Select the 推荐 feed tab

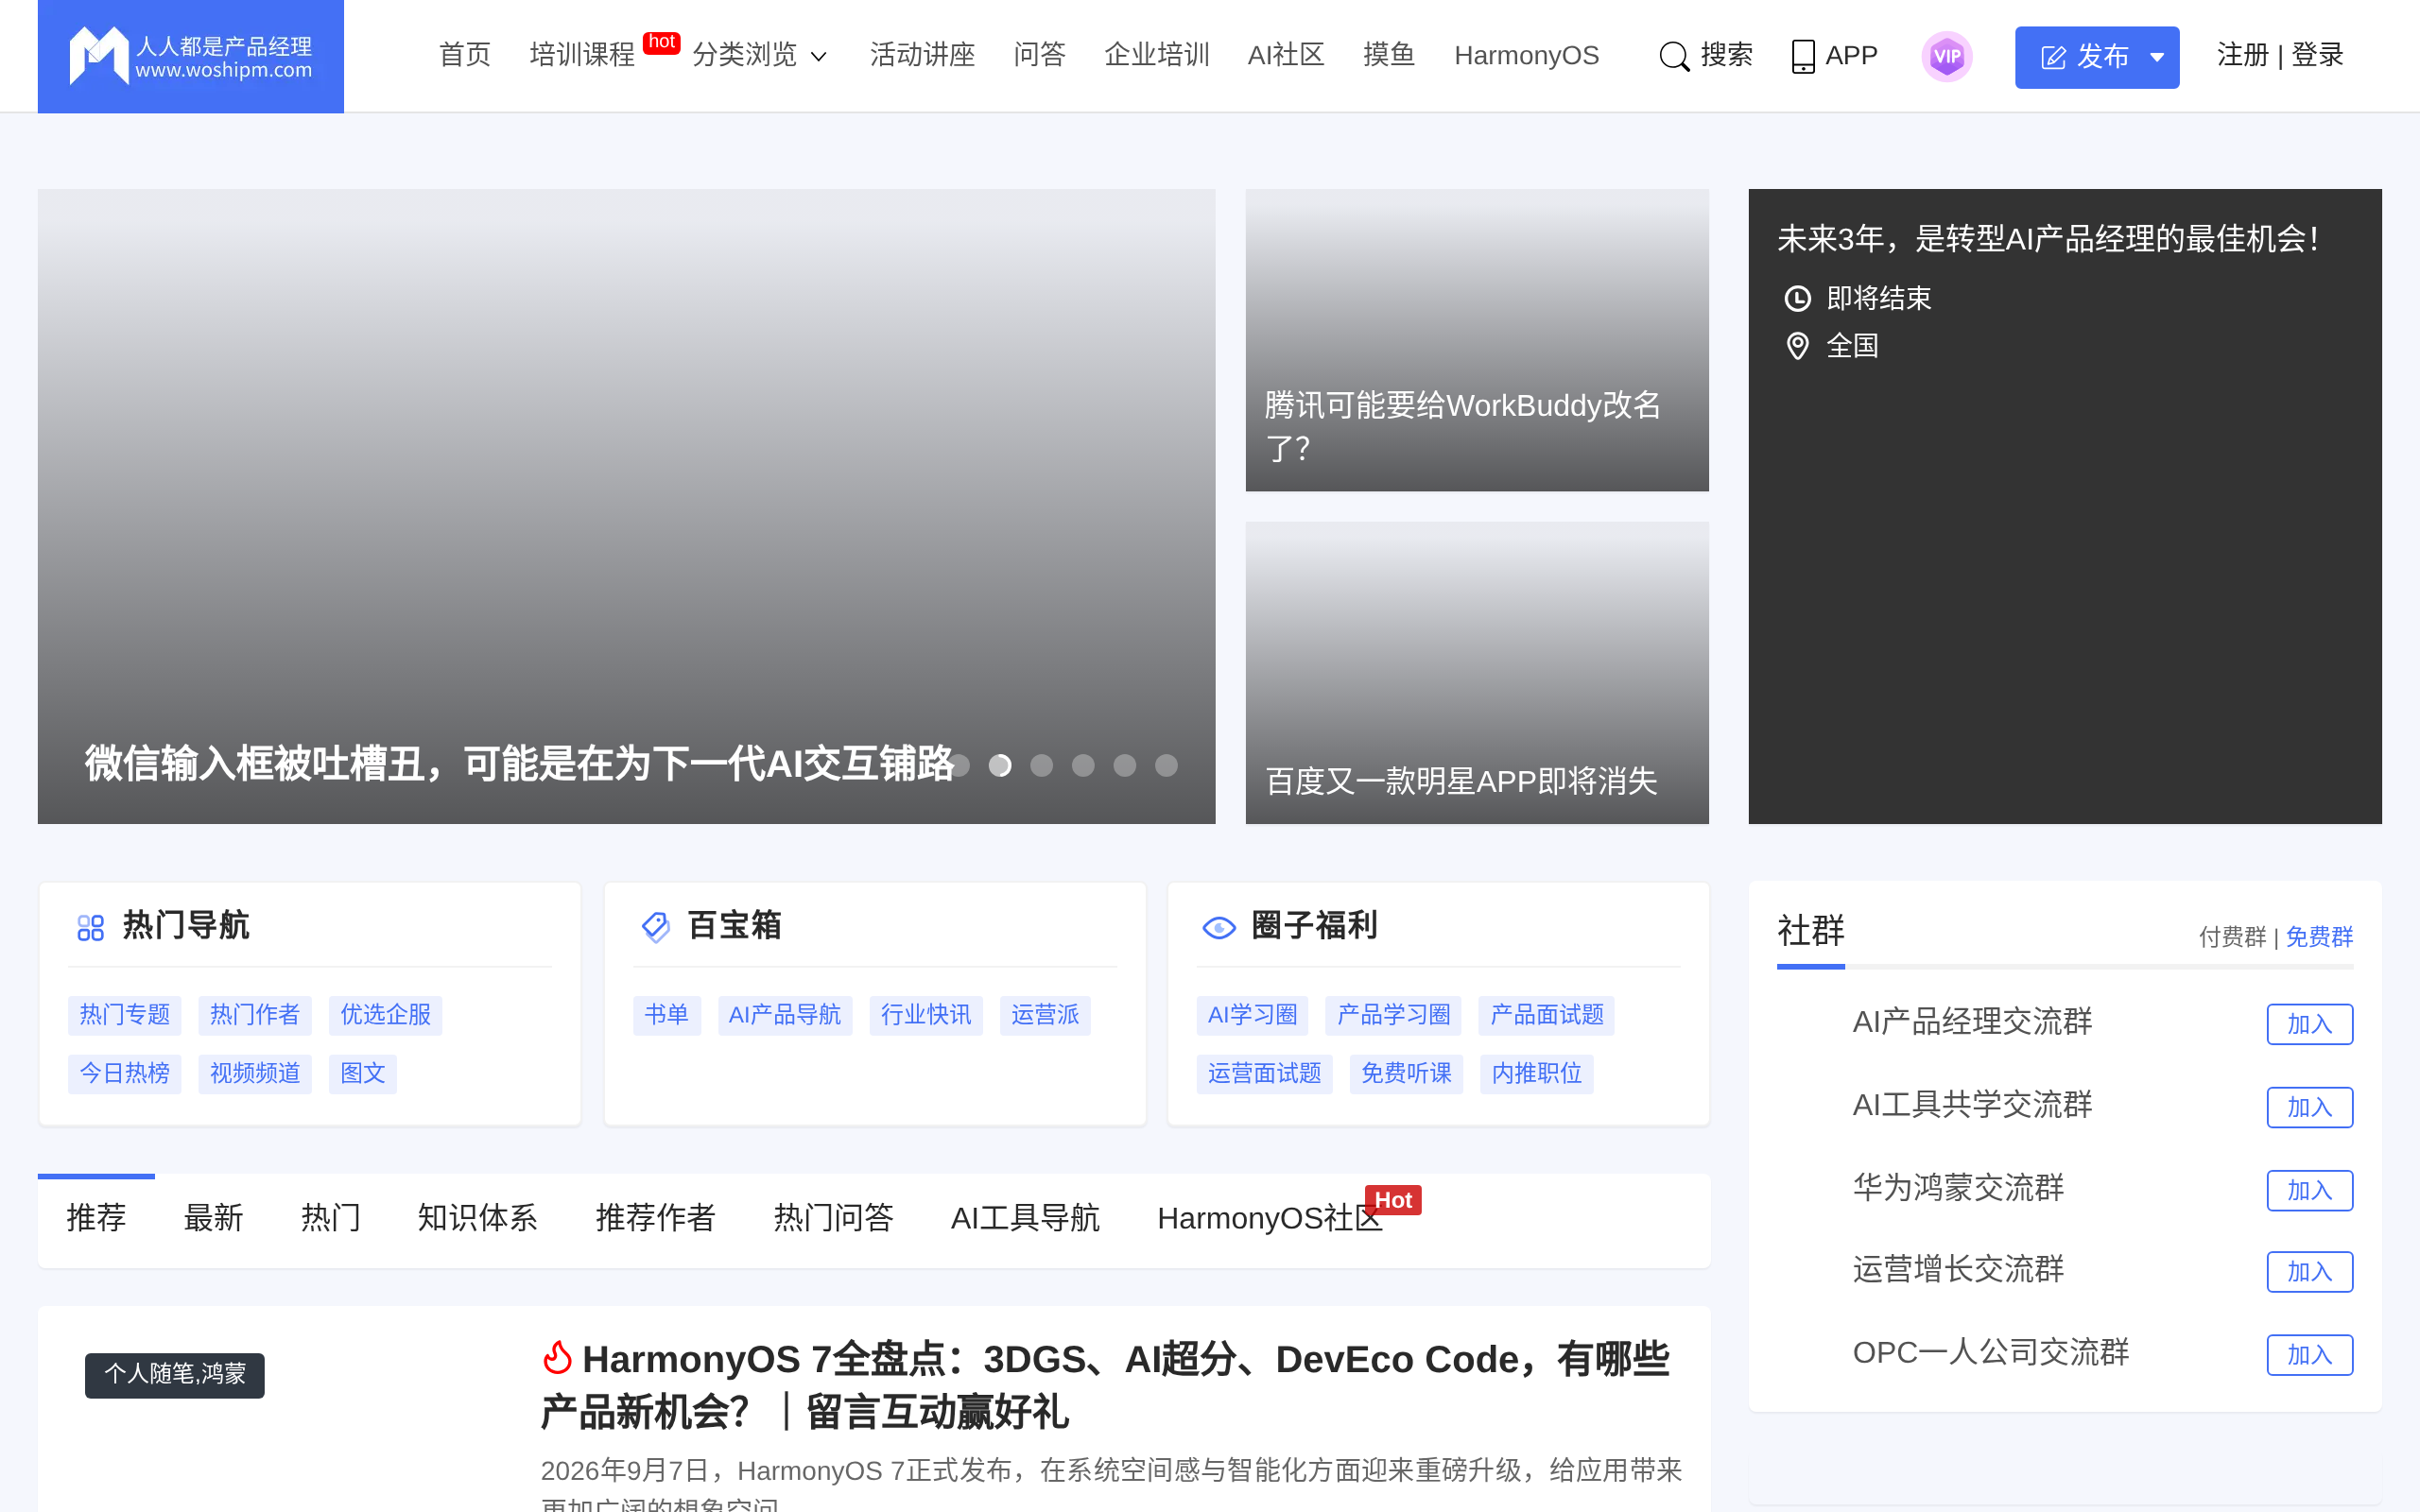(x=96, y=1217)
